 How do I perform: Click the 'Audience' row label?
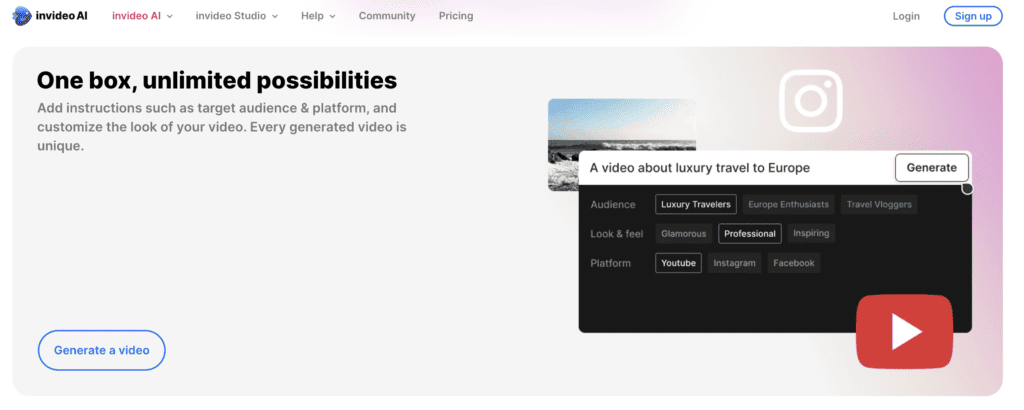point(613,204)
